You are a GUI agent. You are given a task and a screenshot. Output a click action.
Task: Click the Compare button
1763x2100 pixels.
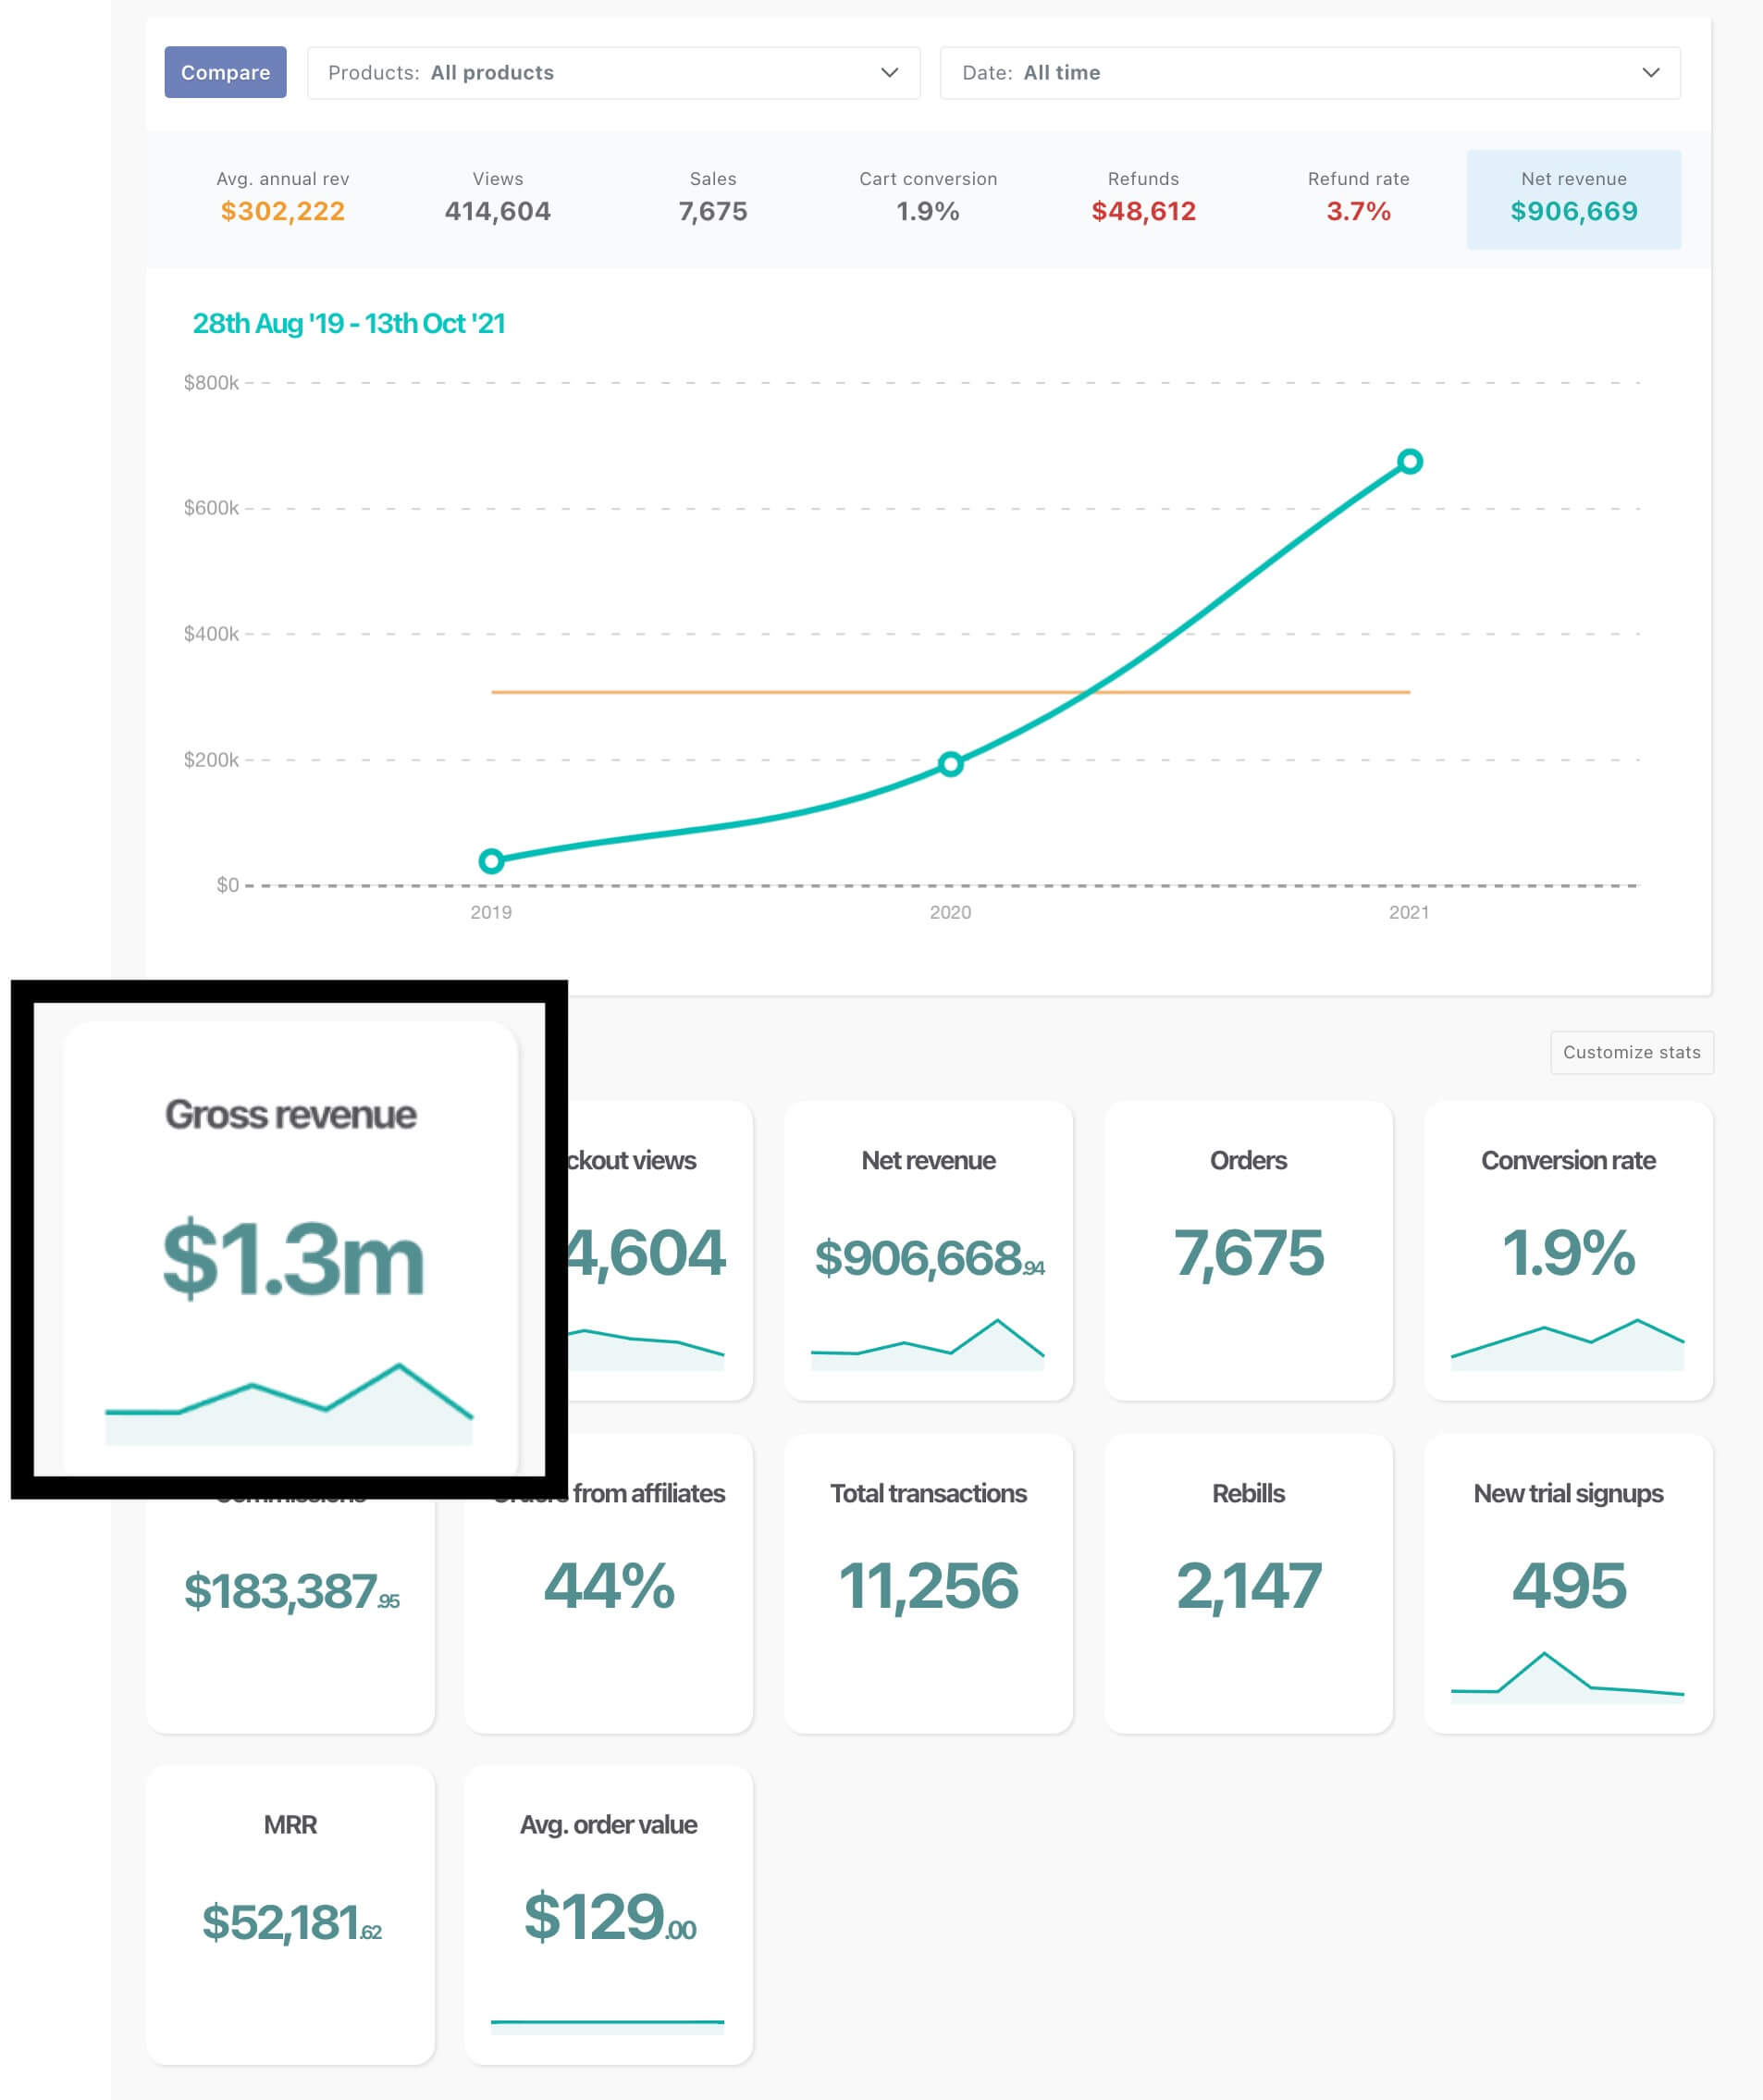click(x=225, y=72)
